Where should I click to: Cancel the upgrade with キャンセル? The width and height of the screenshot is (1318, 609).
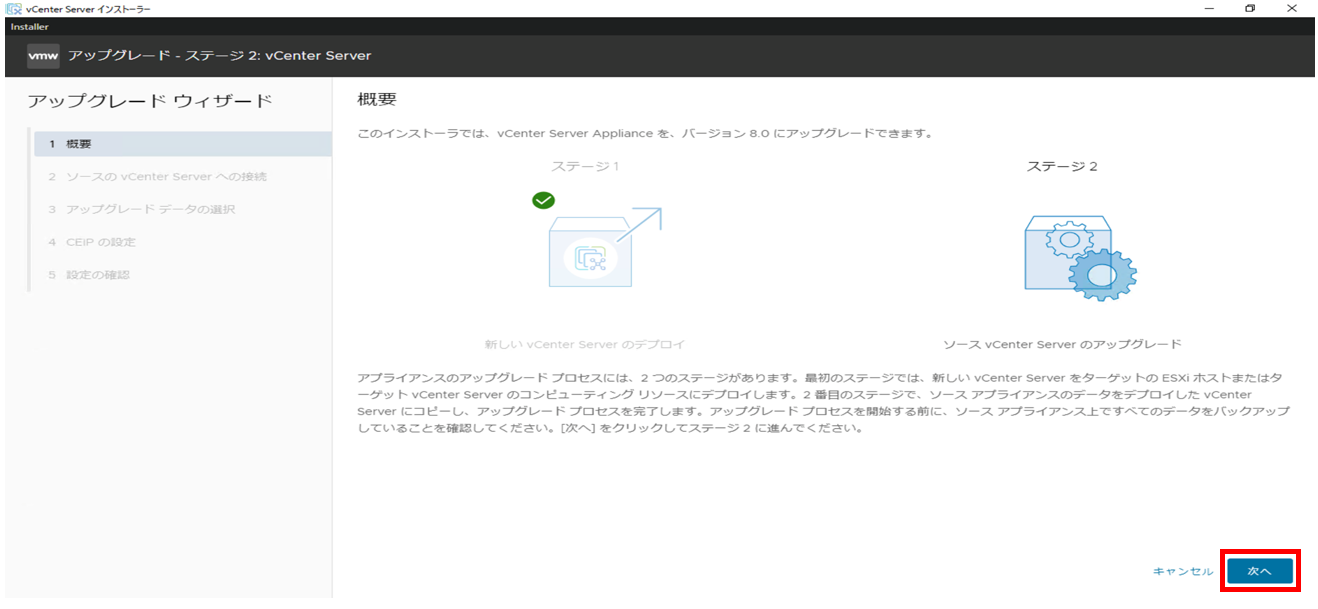coord(1183,571)
